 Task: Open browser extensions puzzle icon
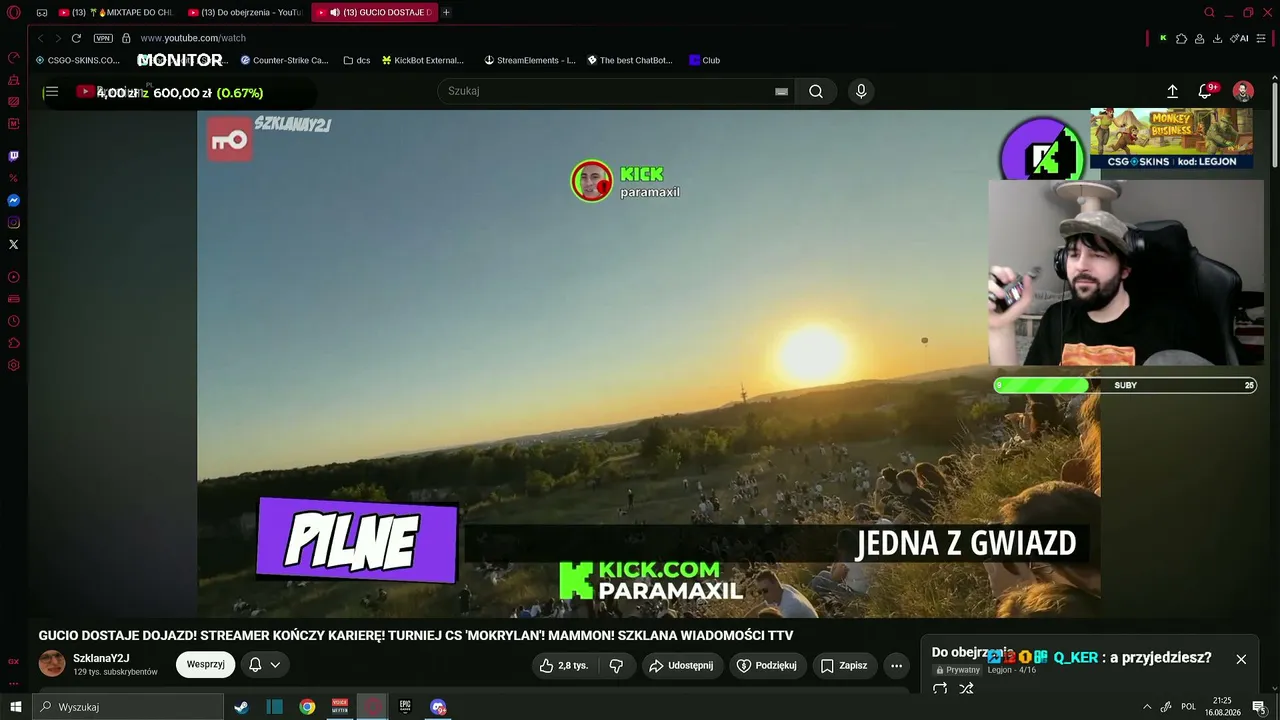tap(1181, 38)
